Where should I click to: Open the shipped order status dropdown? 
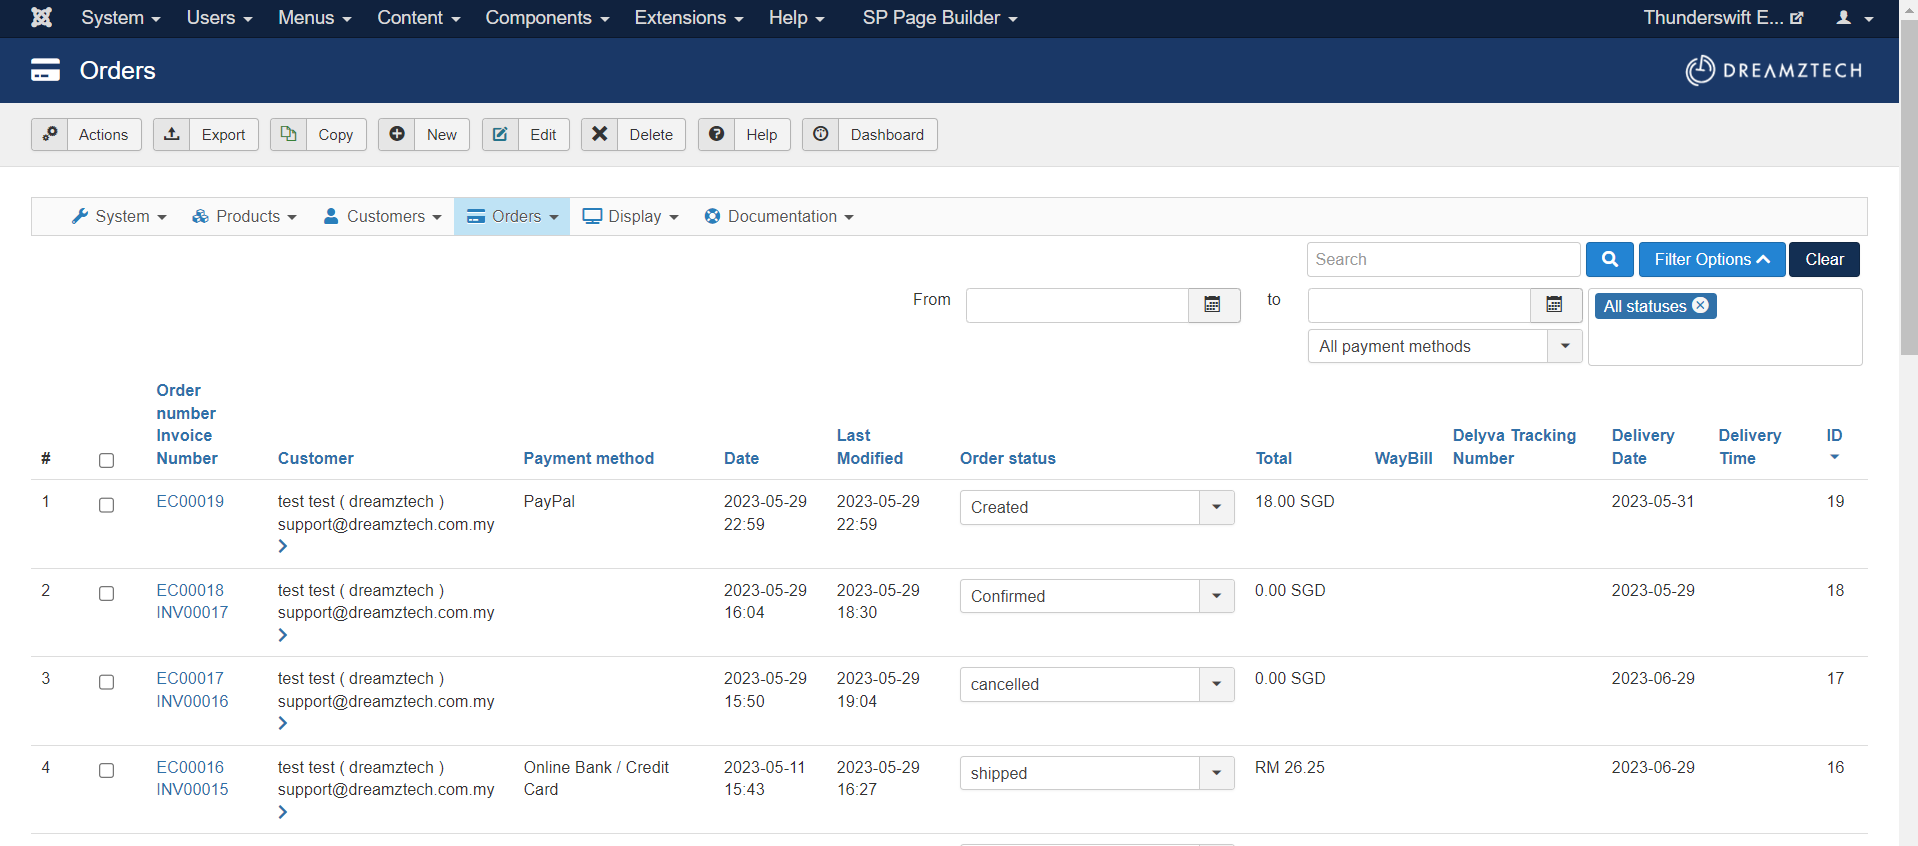click(x=1097, y=773)
